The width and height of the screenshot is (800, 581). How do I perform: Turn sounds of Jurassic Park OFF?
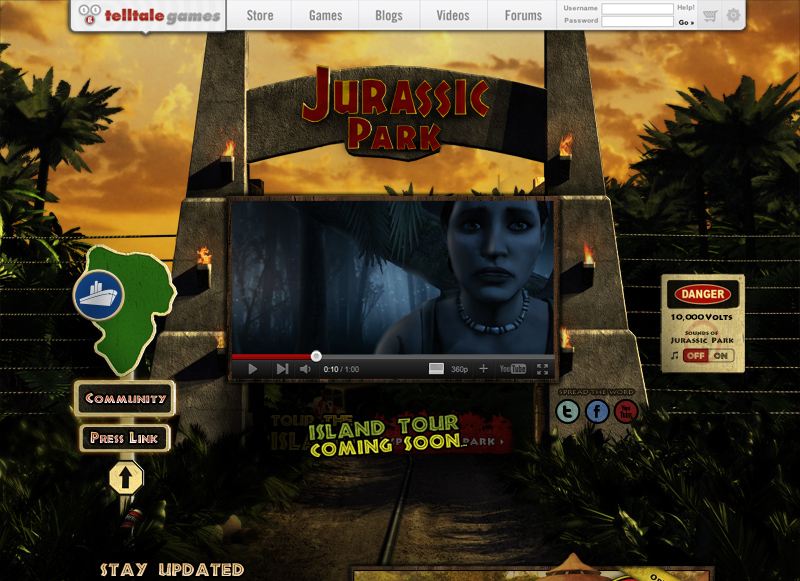coord(695,356)
